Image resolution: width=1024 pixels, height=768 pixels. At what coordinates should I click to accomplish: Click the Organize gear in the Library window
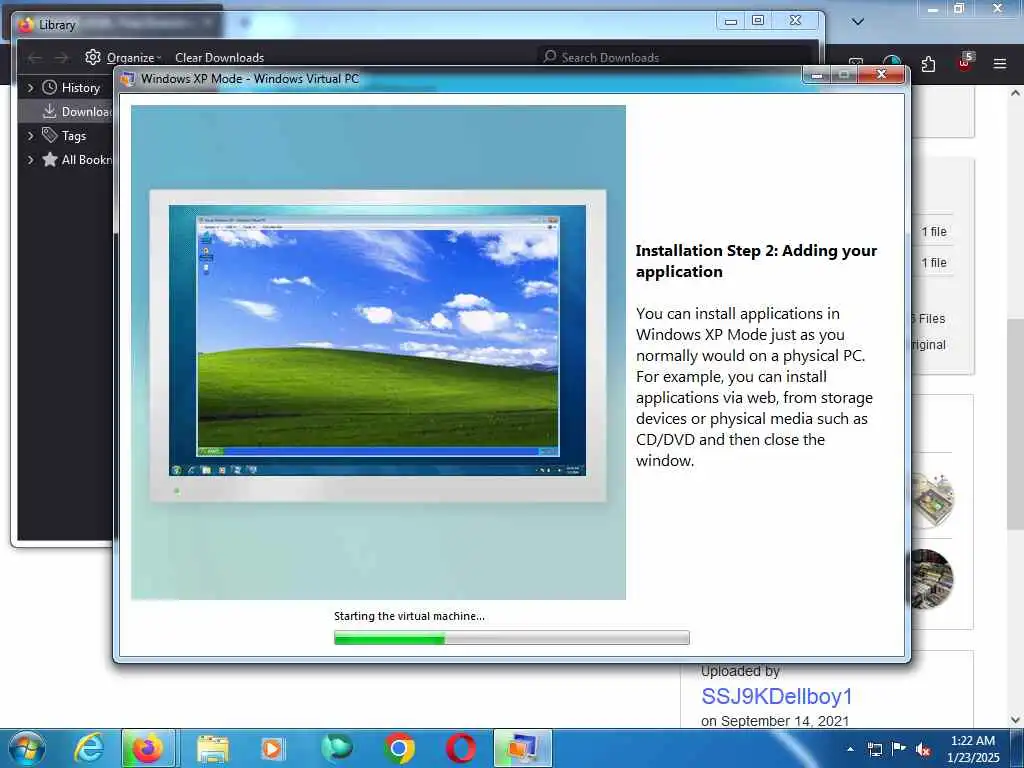pos(93,57)
